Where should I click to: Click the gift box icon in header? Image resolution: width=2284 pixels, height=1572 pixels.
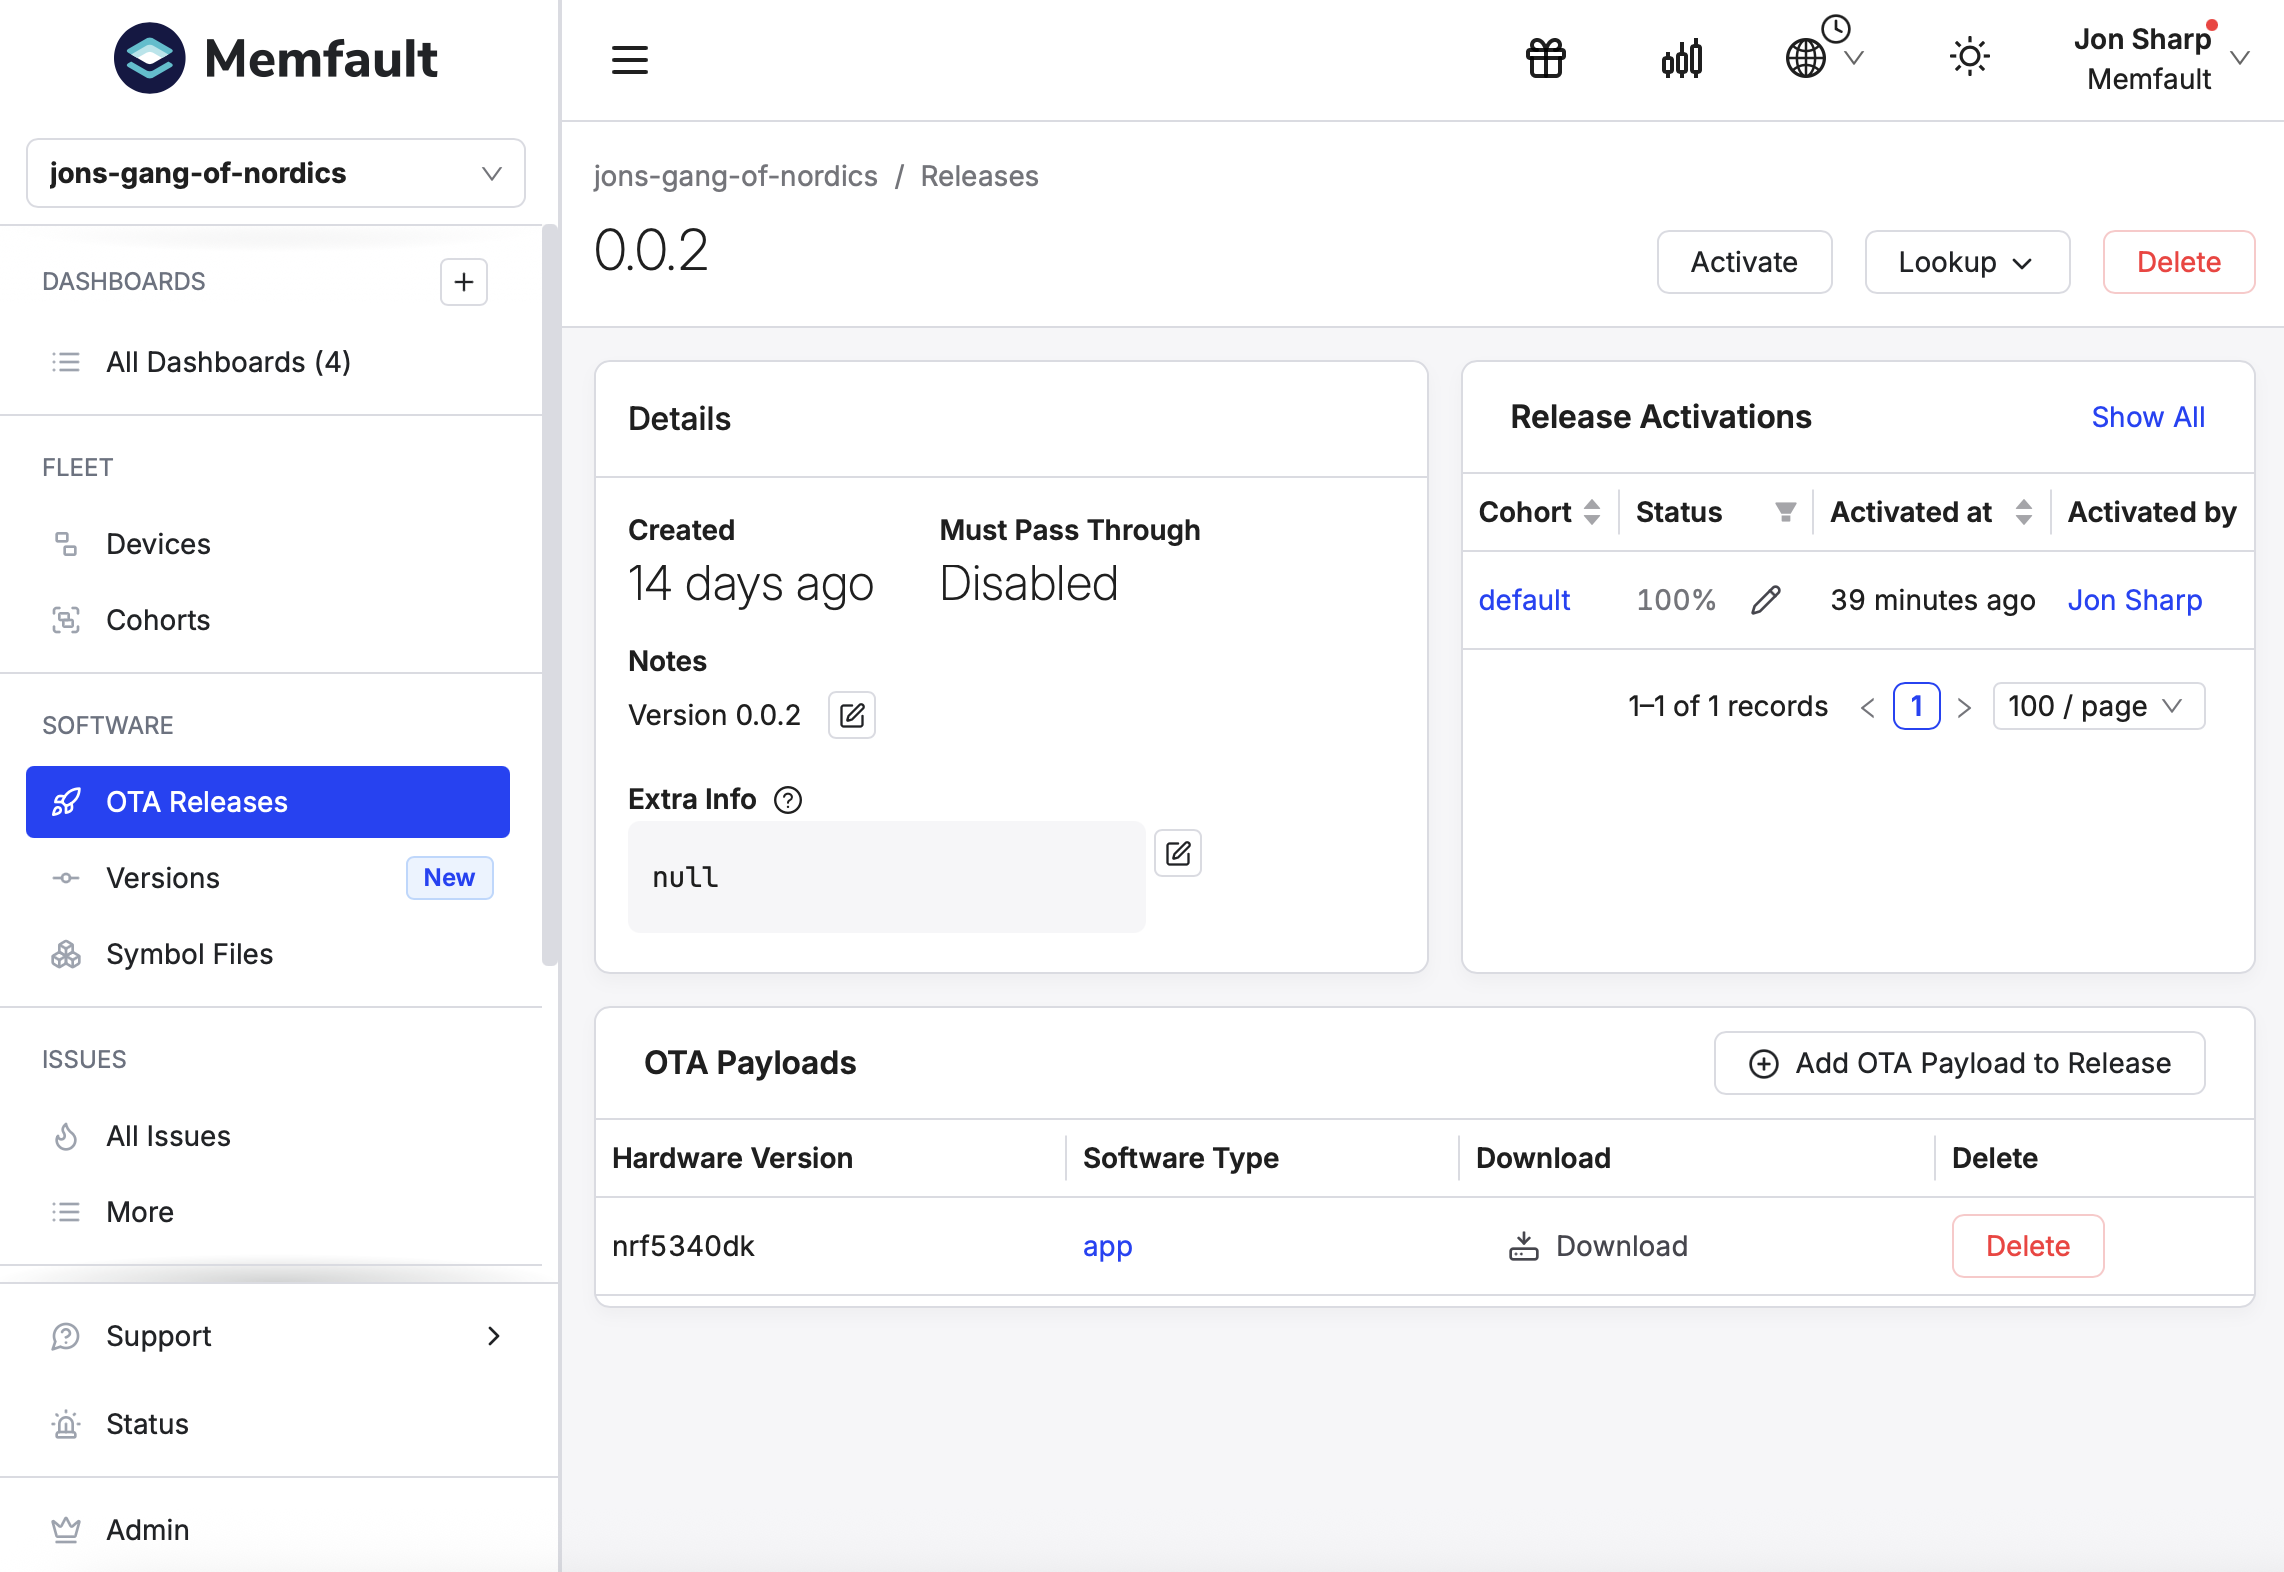pyautogui.click(x=1545, y=58)
